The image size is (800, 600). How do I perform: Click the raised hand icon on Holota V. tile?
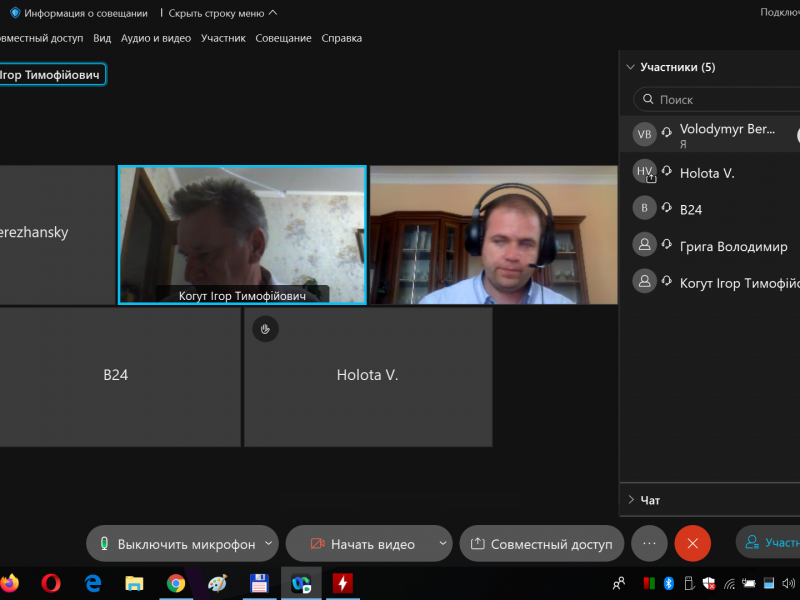(265, 328)
